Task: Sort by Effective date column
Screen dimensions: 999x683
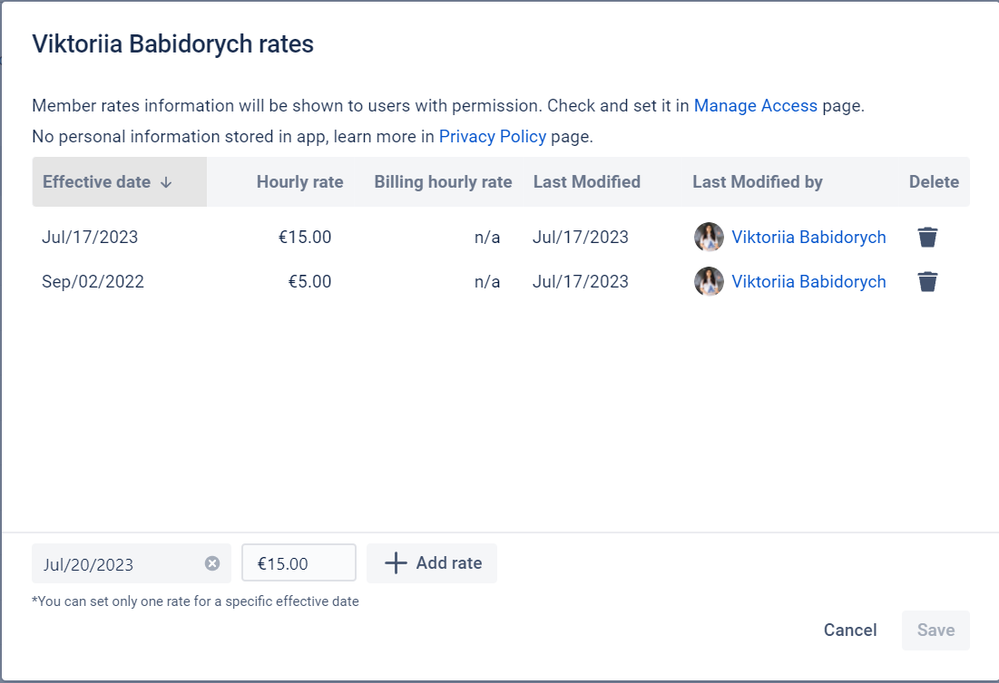Action: pyautogui.click(x=97, y=182)
